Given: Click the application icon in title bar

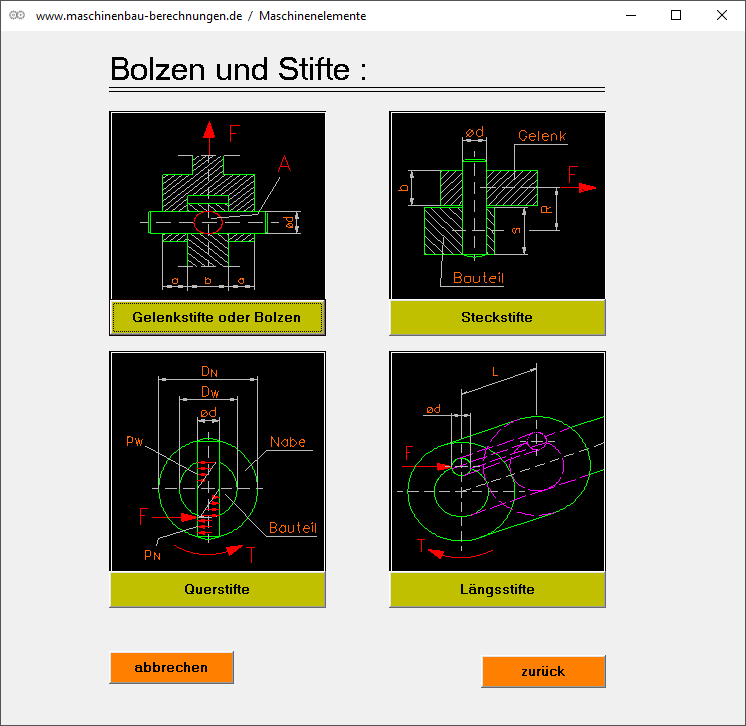Looking at the screenshot, I should click(x=16, y=16).
